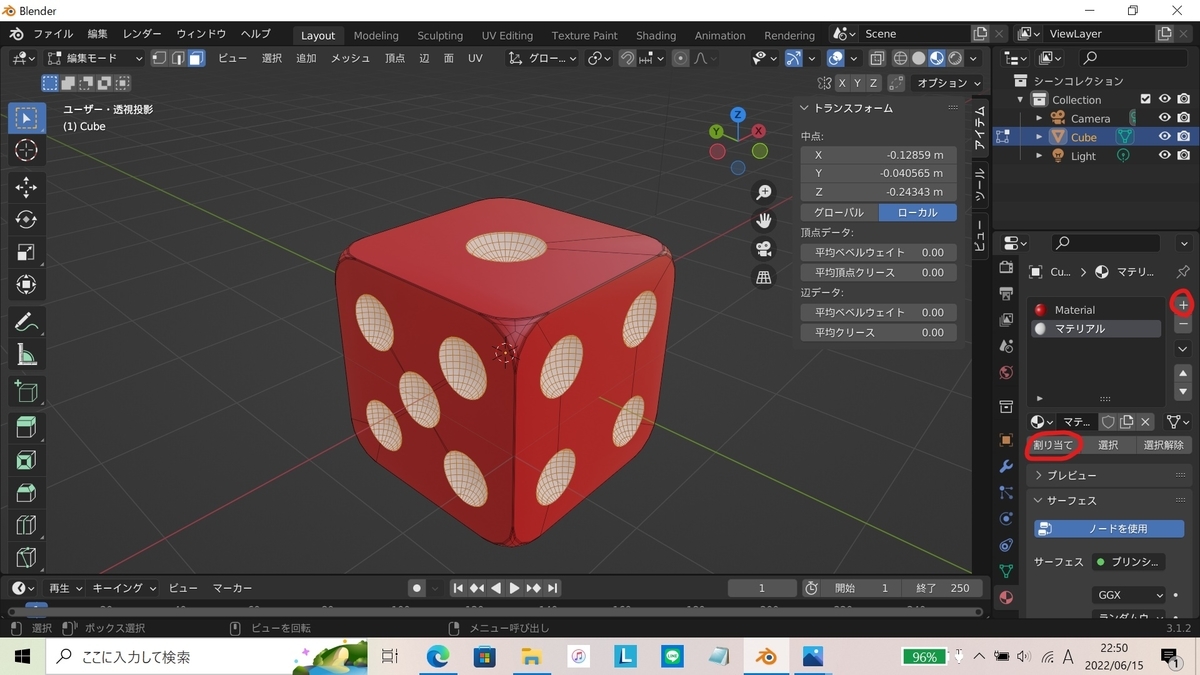
Task: Hide the Cube object in outliner
Action: coord(1164,137)
